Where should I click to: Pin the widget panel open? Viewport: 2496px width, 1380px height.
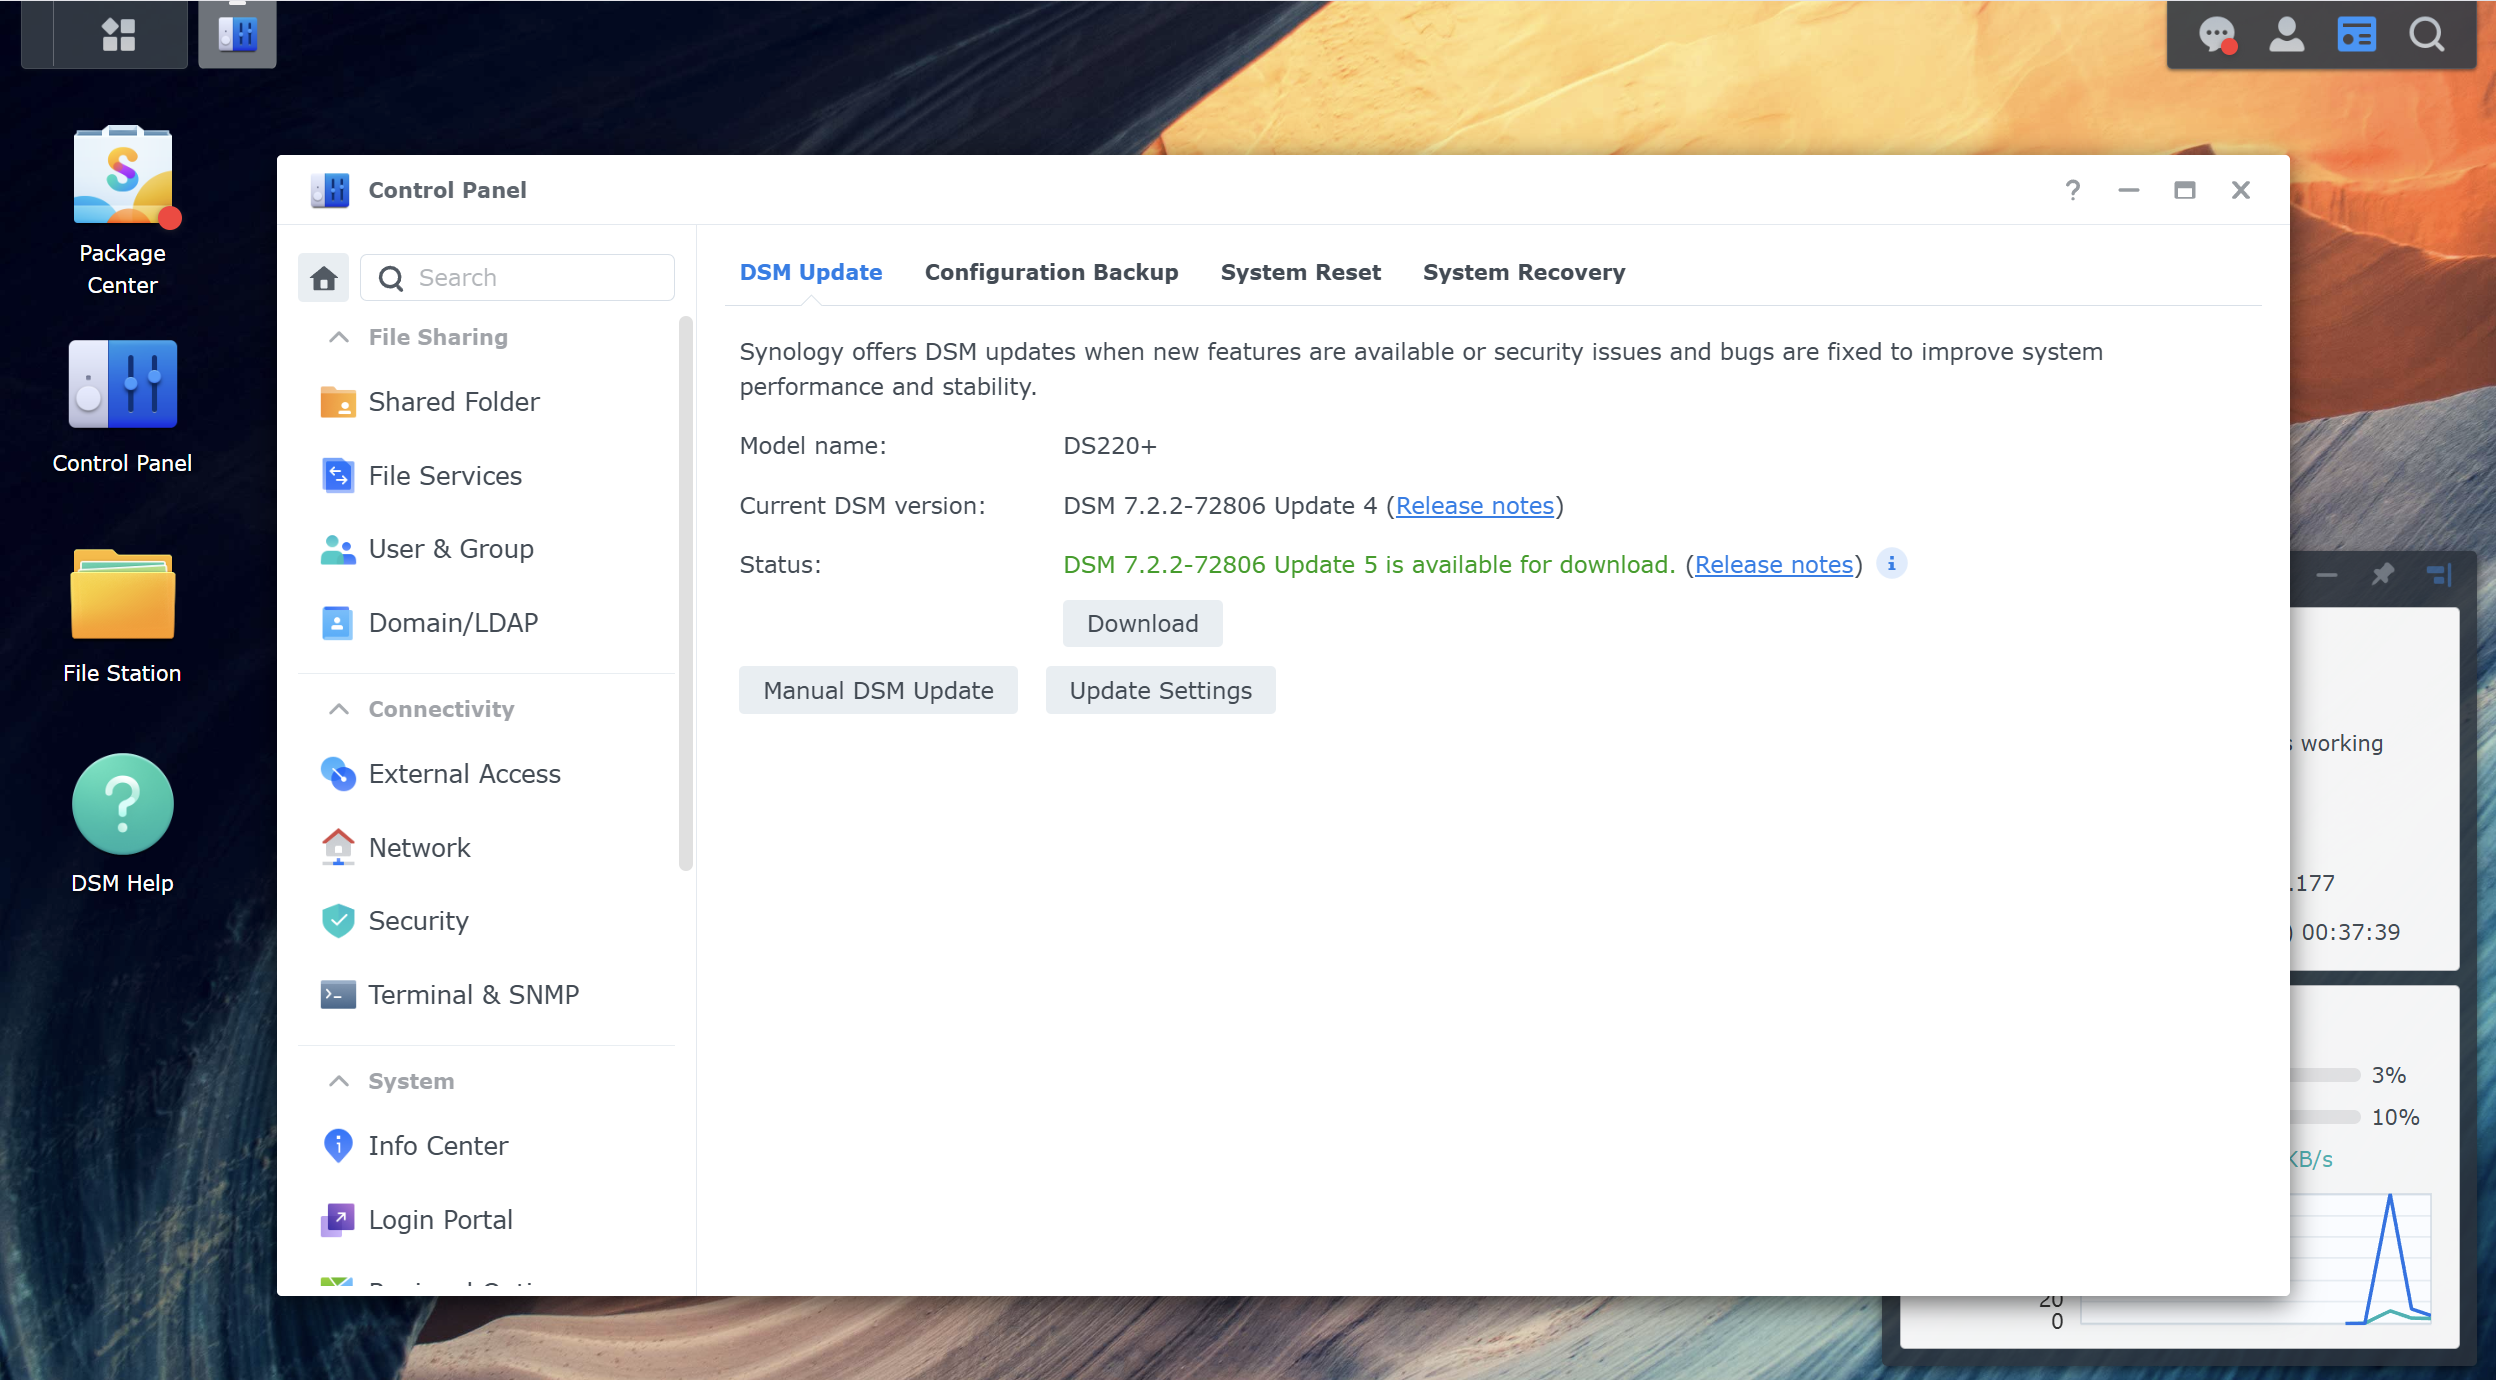(2383, 574)
